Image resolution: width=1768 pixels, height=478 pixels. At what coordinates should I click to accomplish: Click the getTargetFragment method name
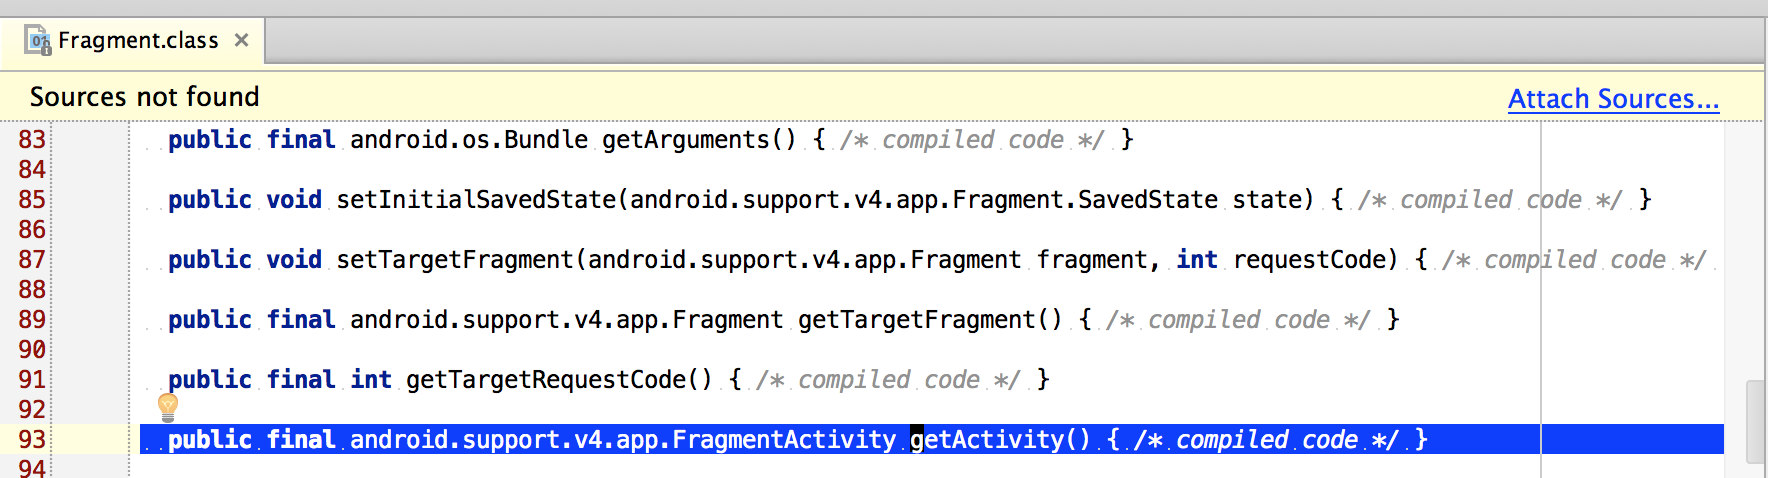click(x=916, y=319)
